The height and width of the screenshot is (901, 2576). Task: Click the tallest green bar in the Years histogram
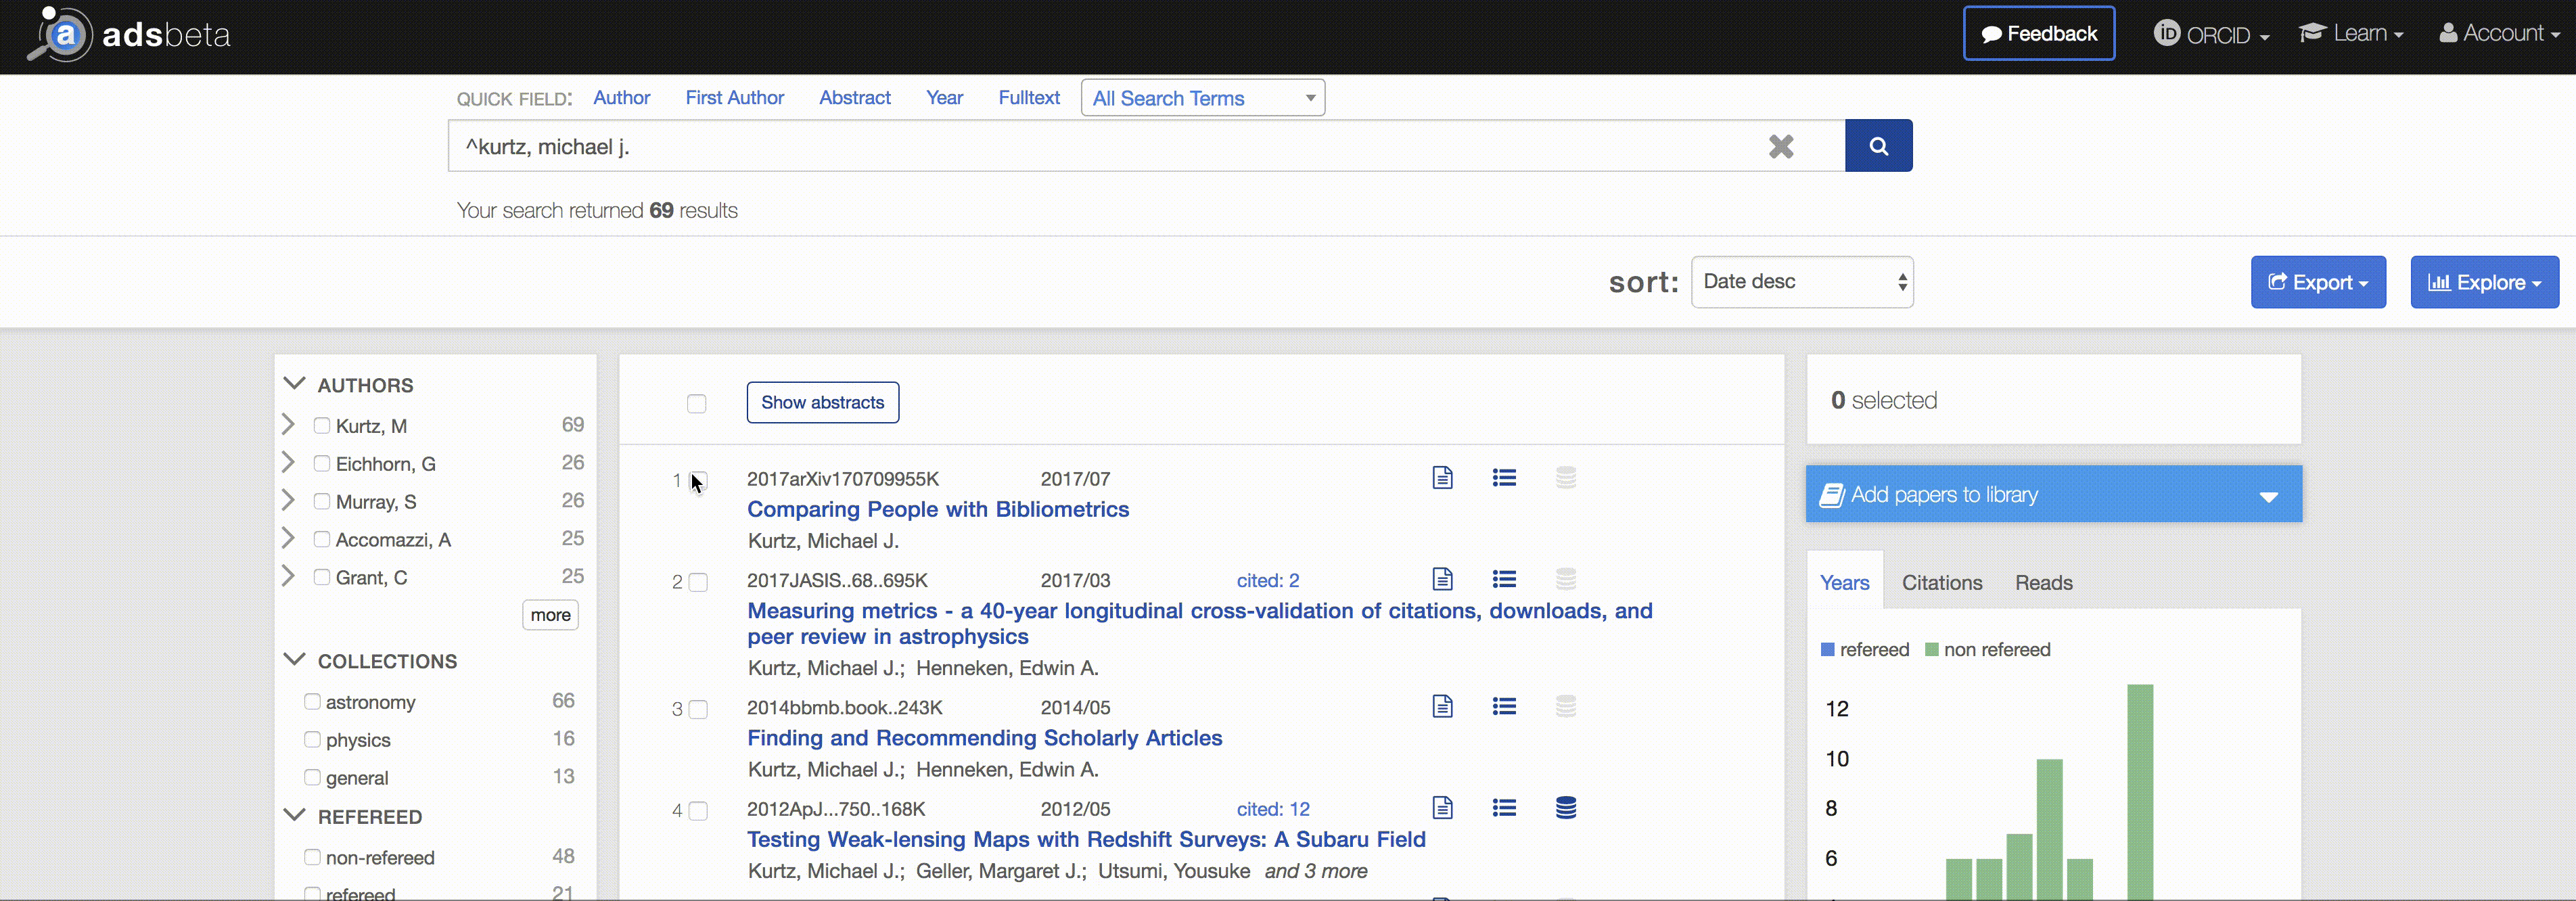point(2142,790)
